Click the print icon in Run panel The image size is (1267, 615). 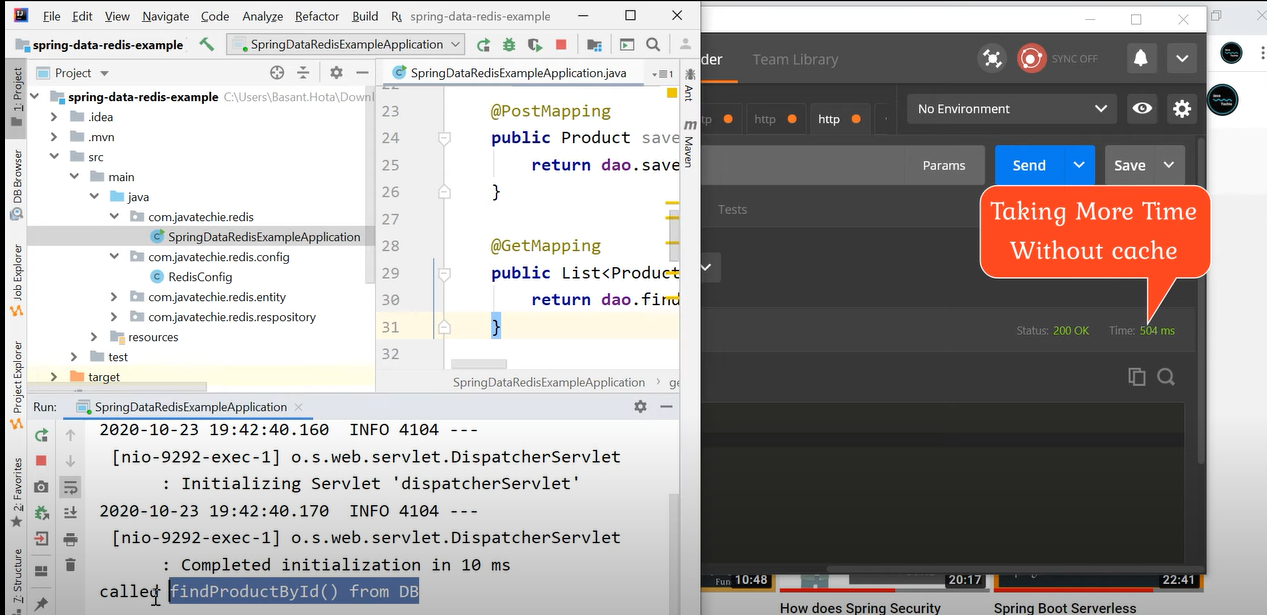click(x=70, y=539)
